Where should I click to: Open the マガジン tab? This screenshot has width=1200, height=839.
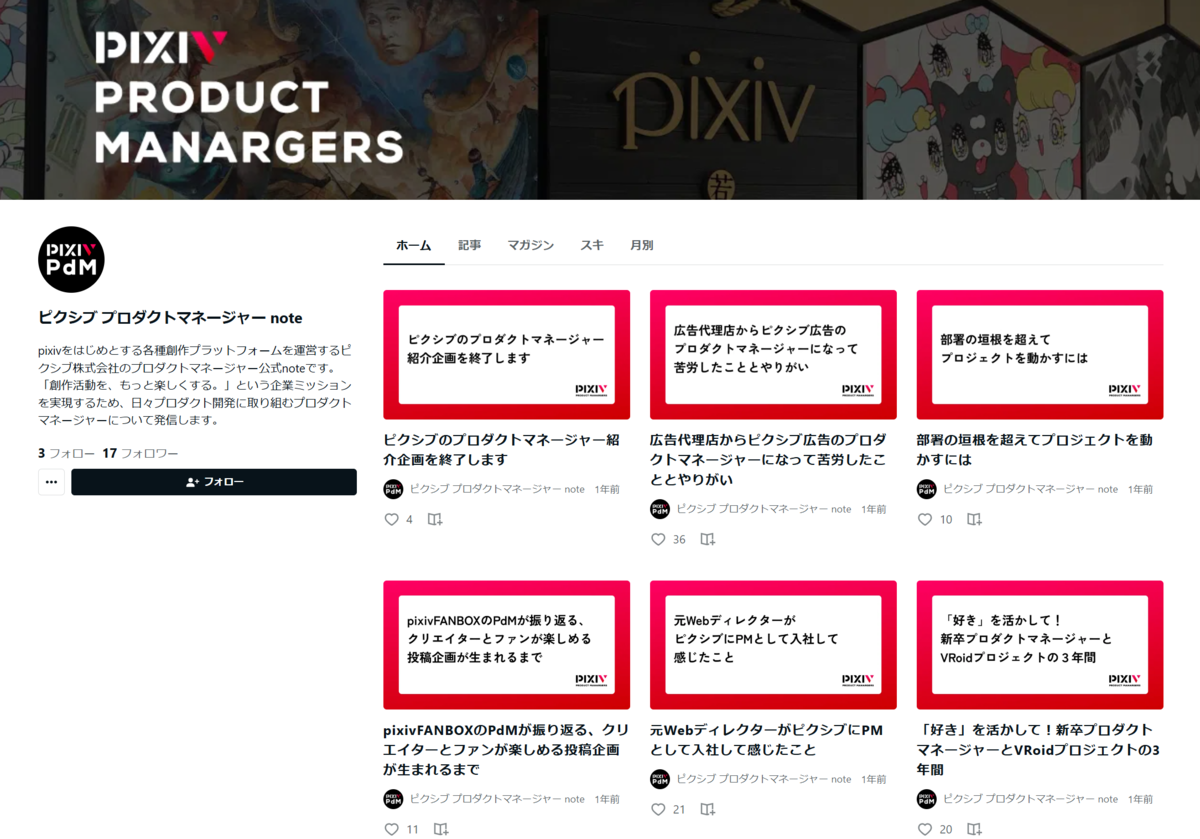530,245
